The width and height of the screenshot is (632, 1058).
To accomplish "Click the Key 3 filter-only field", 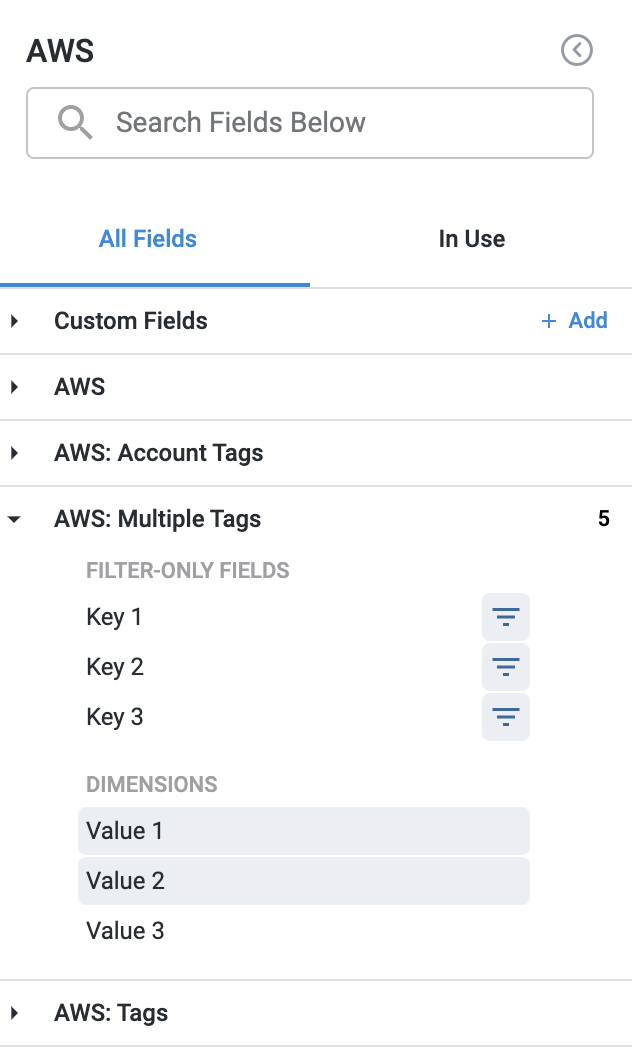I will pyautogui.click(x=115, y=717).
